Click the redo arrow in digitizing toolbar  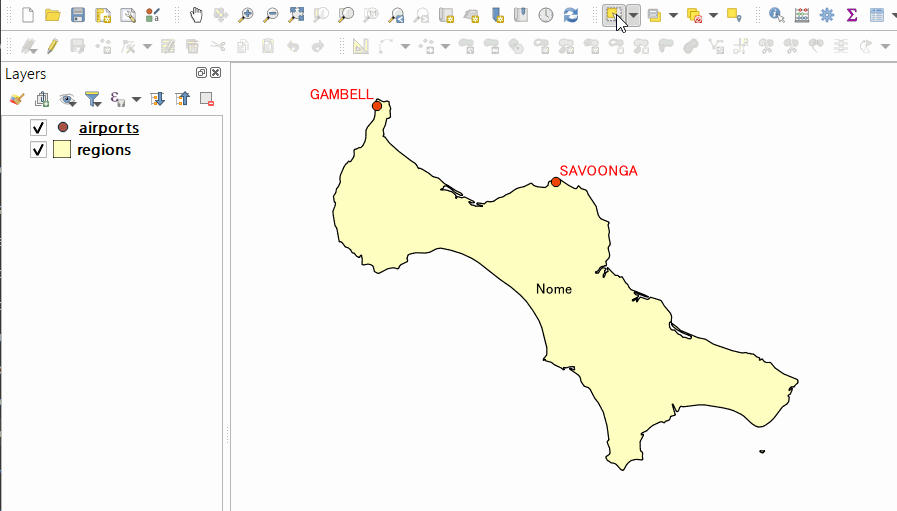[317, 46]
